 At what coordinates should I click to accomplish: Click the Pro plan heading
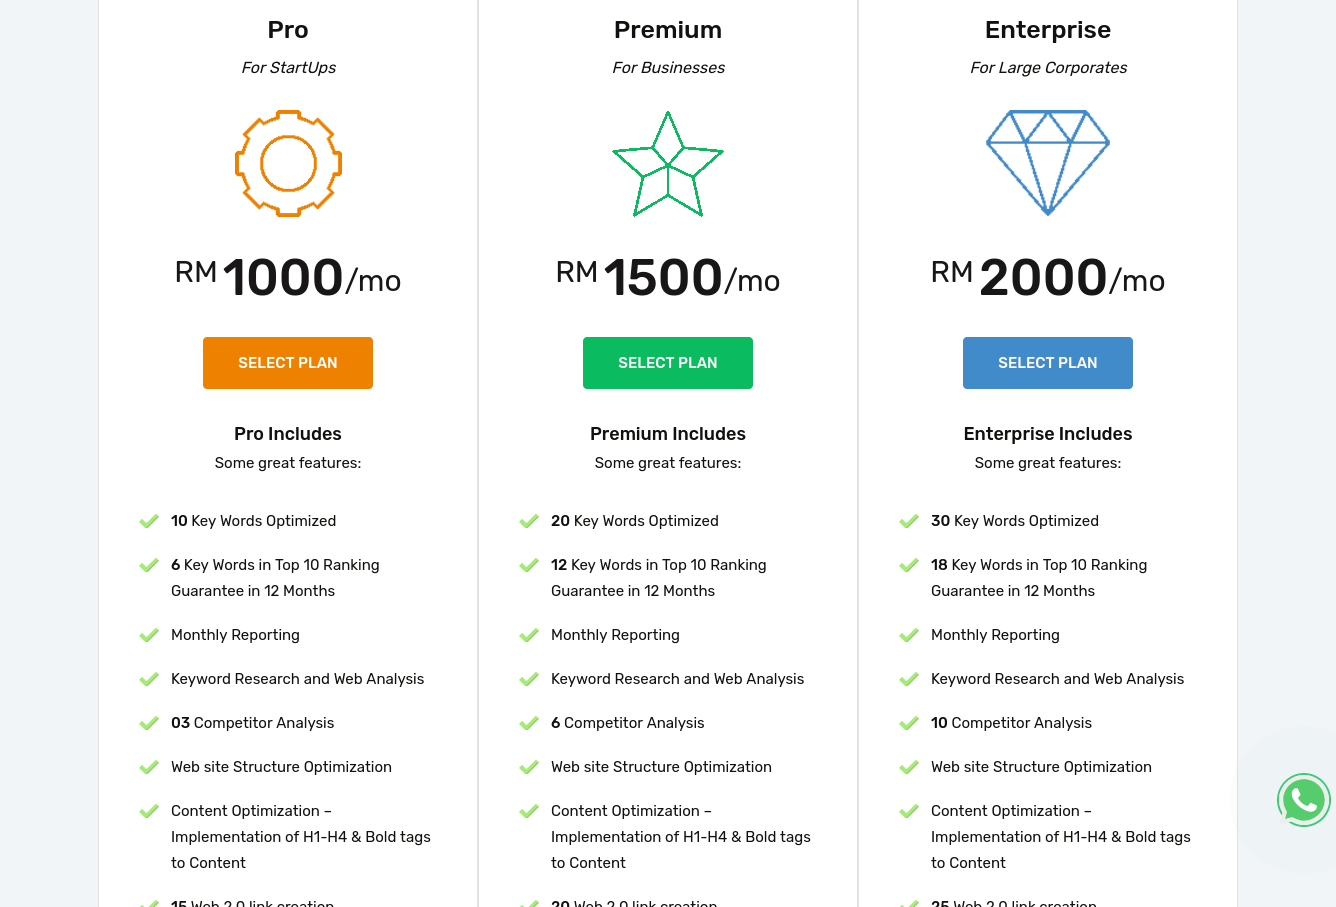pos(288,30)
